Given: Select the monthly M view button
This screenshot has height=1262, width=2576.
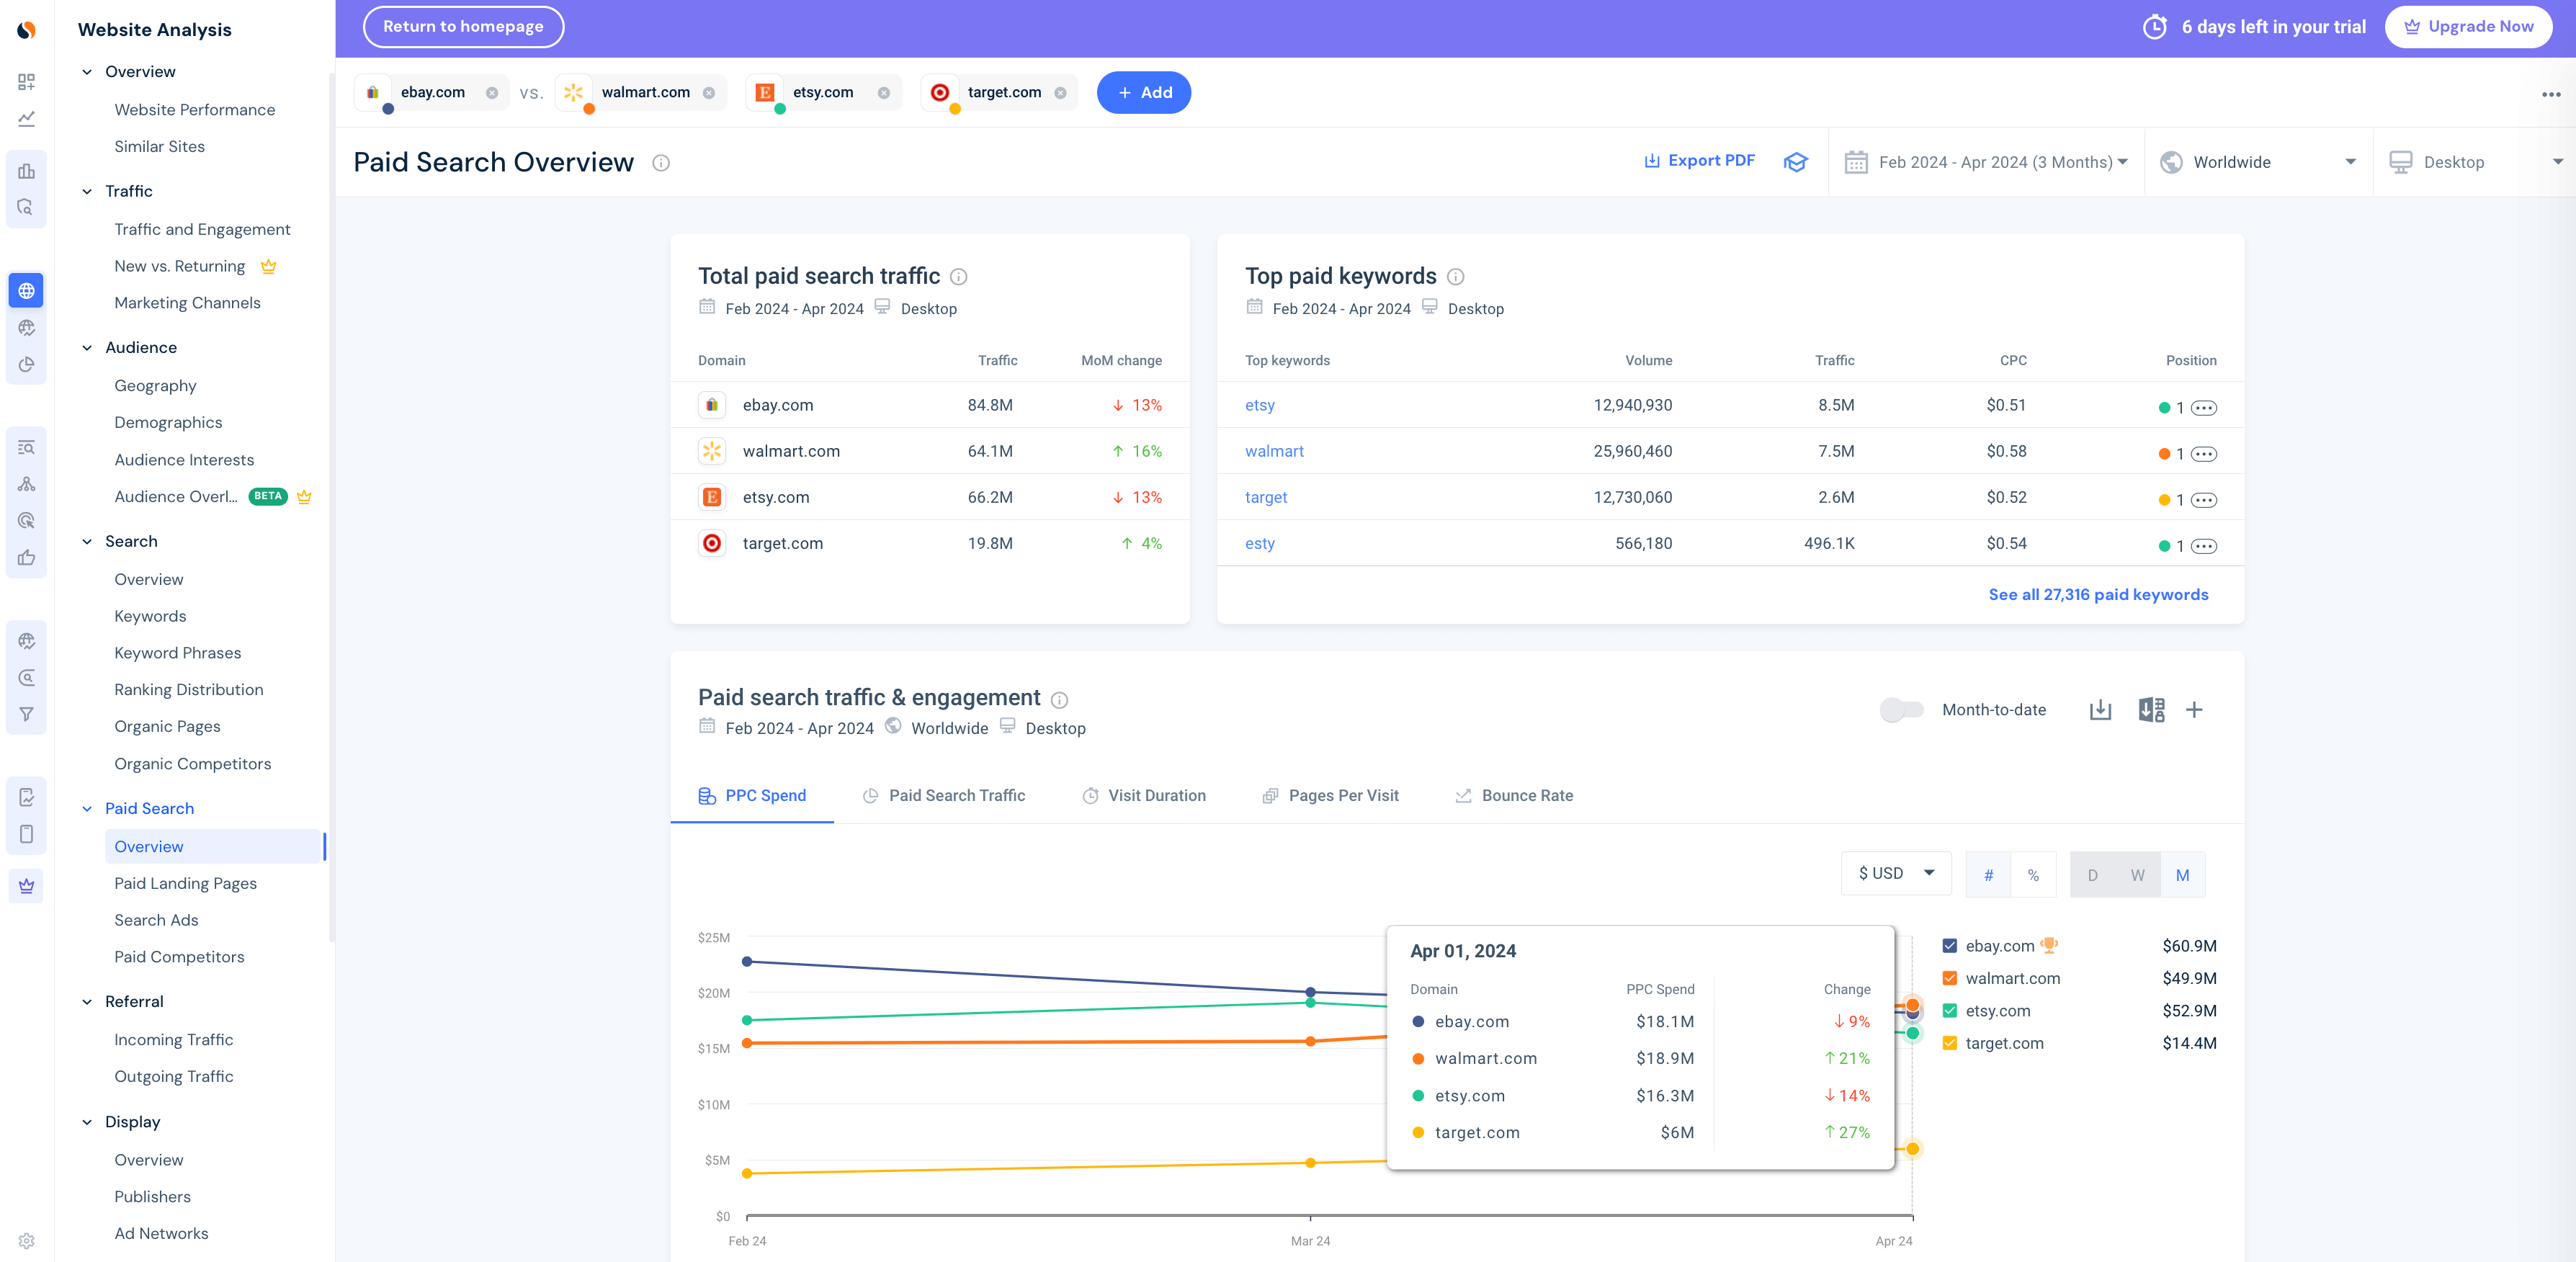Looking at the screenshot, I should coord(2182,874).
